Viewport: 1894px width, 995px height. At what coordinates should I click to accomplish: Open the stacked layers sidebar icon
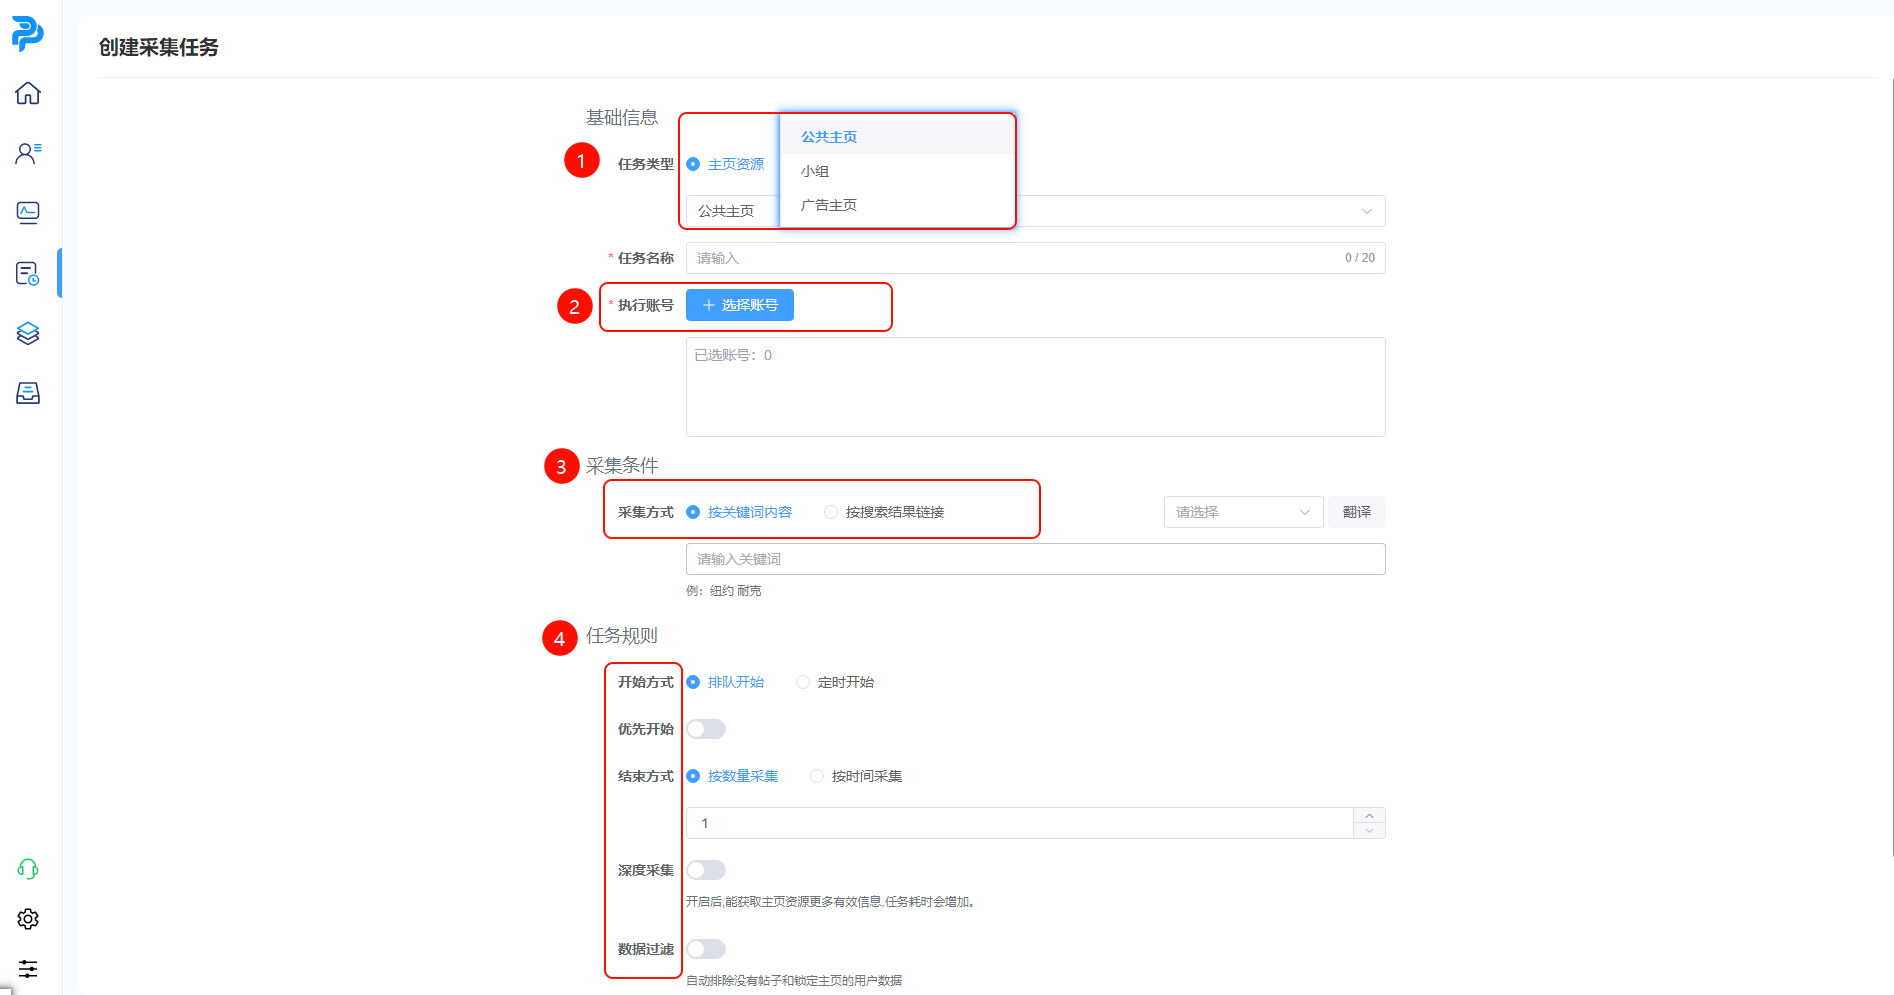click(x=28, y=333)
